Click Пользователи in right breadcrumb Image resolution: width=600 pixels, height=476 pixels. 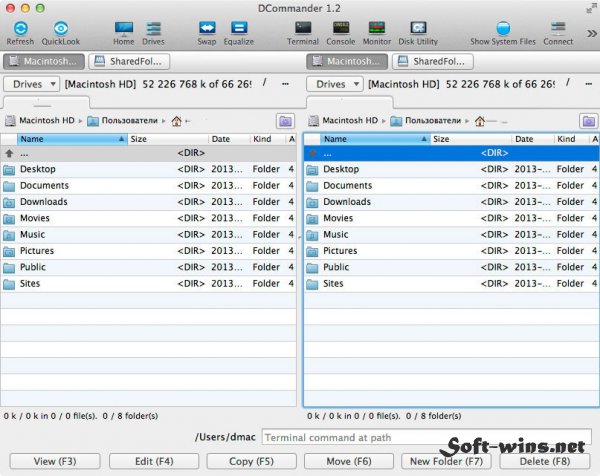(x=426, y=121)
